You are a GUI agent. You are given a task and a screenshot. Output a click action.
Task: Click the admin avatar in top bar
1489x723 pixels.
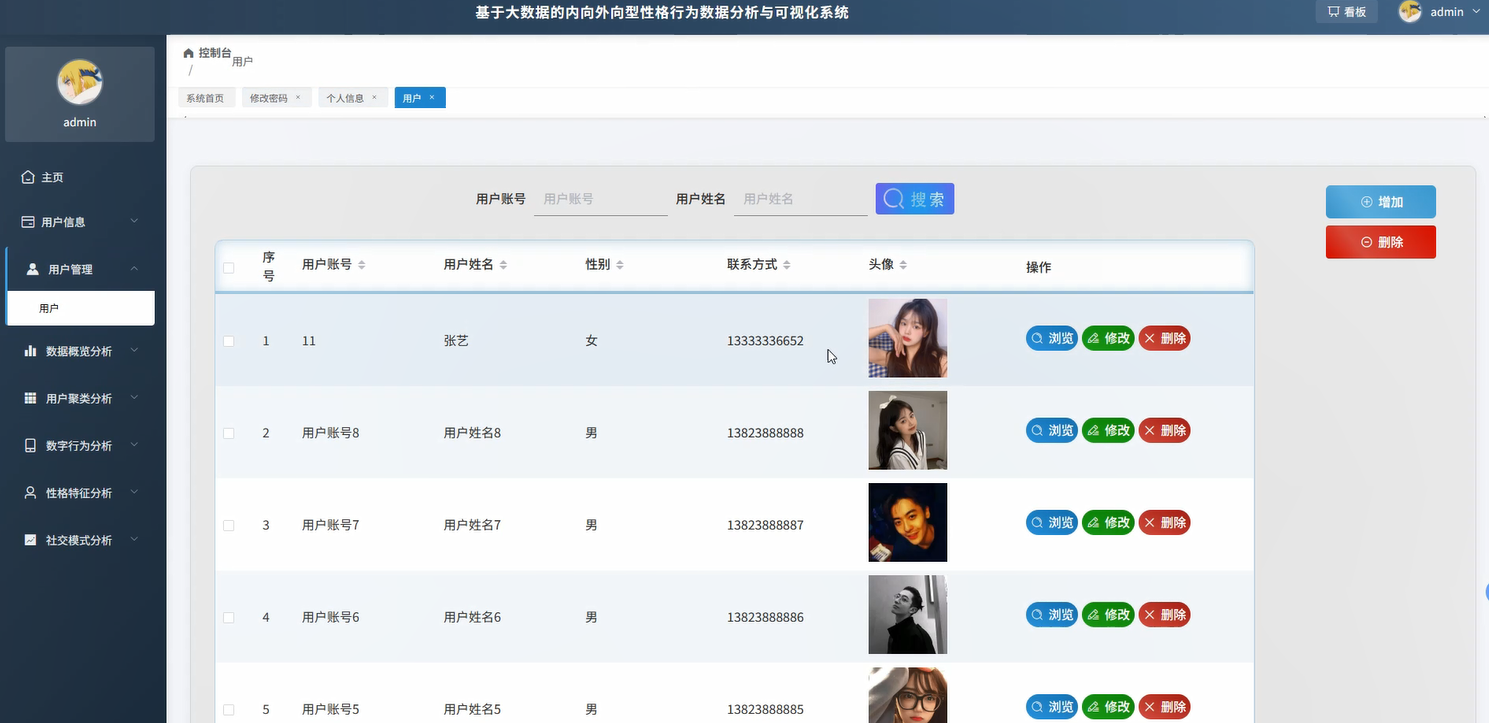click(1410, 12)
